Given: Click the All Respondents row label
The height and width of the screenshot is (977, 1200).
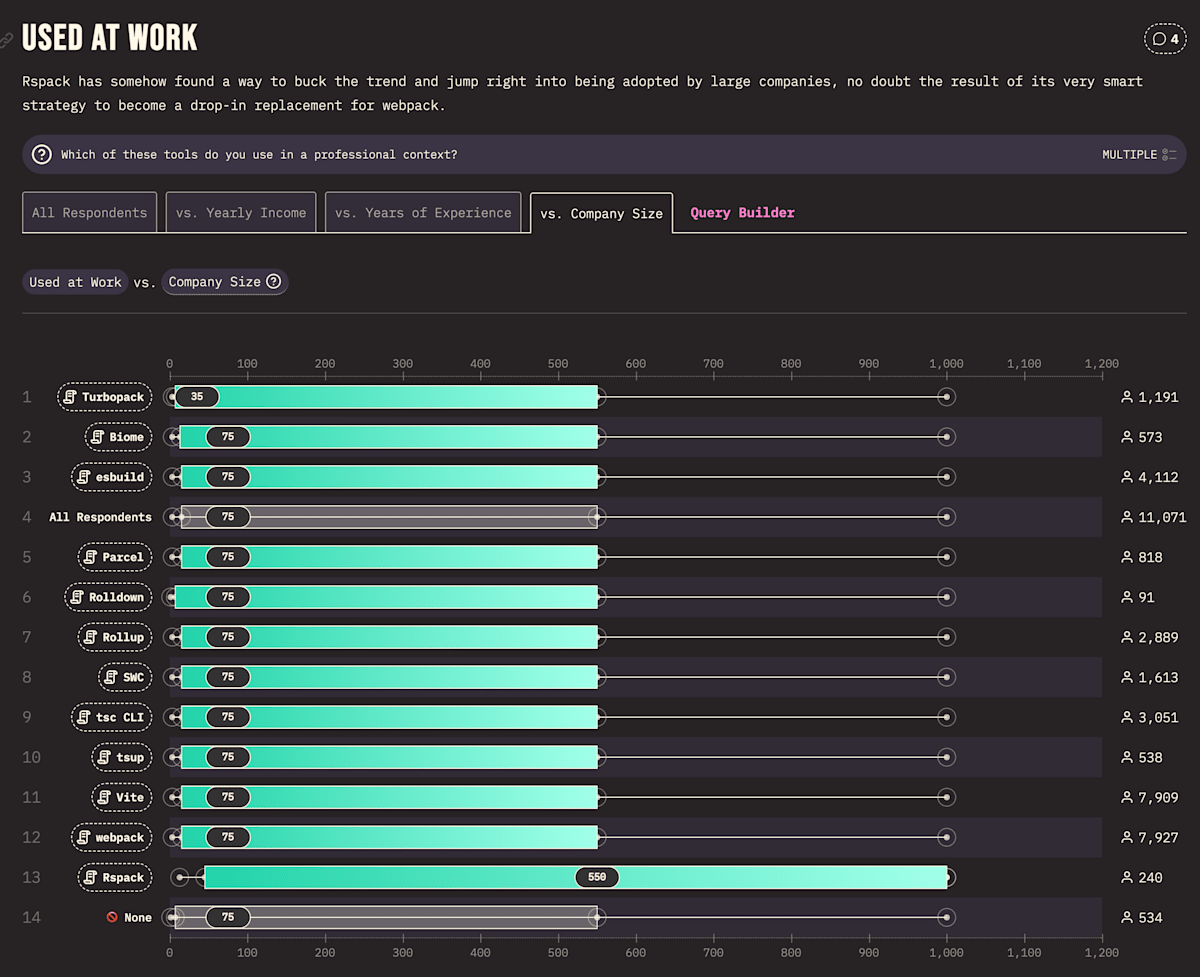Looking at the screenshot, I should pyautogui.click(x=100, y=517).
